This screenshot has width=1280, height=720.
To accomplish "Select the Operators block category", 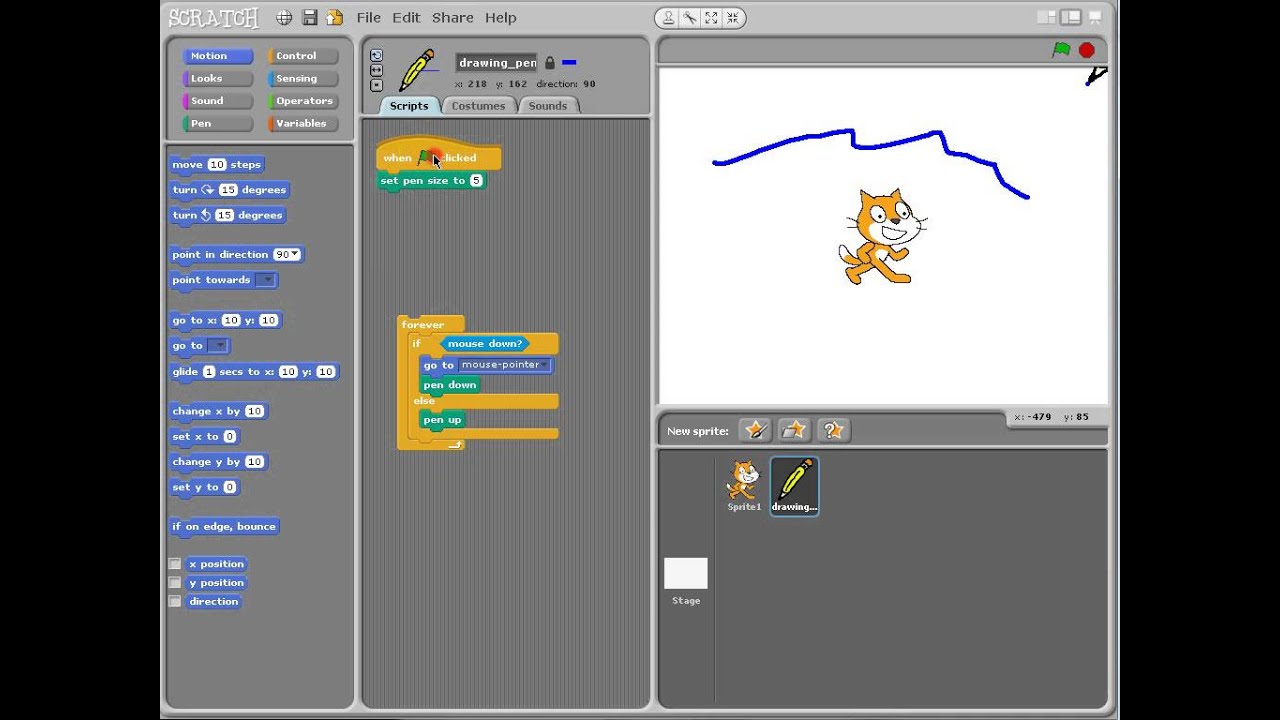I will (303, 101).
